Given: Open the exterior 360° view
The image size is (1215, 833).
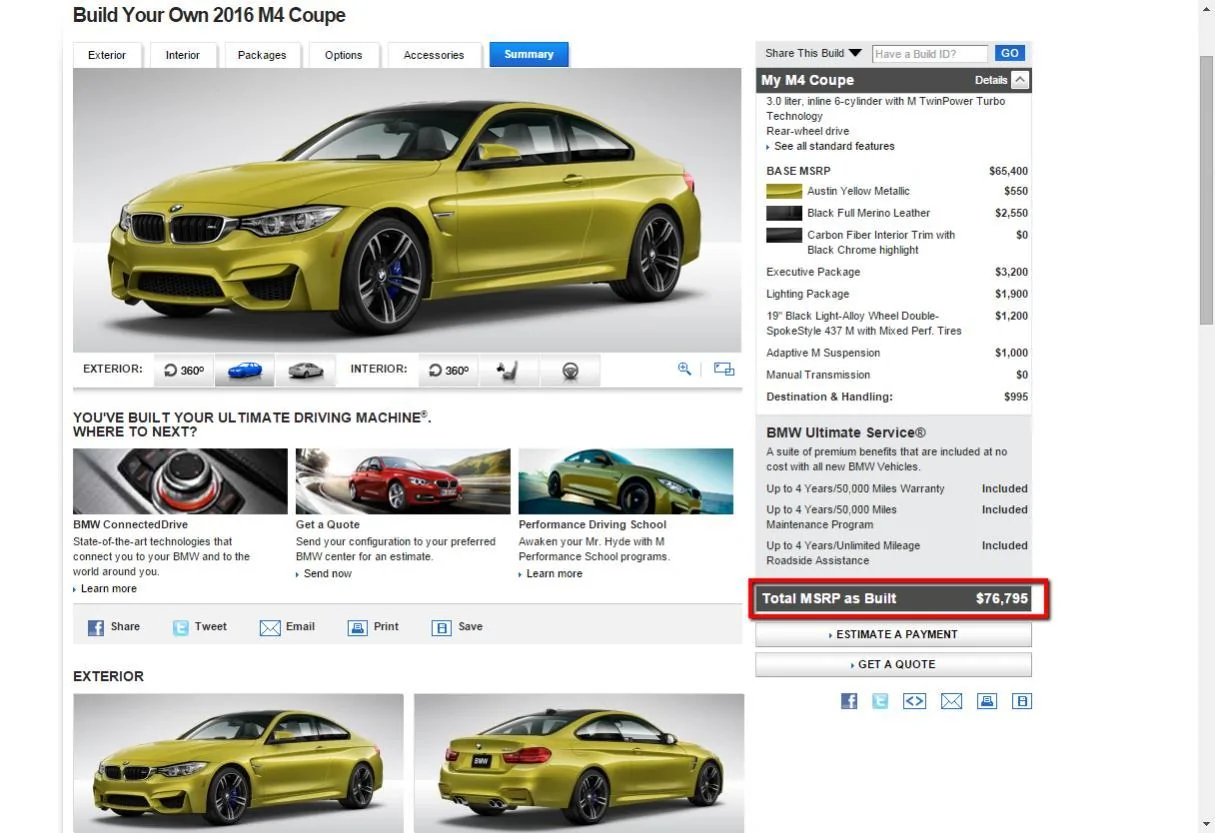Looking at the screenshot, I should click(184, 370).
